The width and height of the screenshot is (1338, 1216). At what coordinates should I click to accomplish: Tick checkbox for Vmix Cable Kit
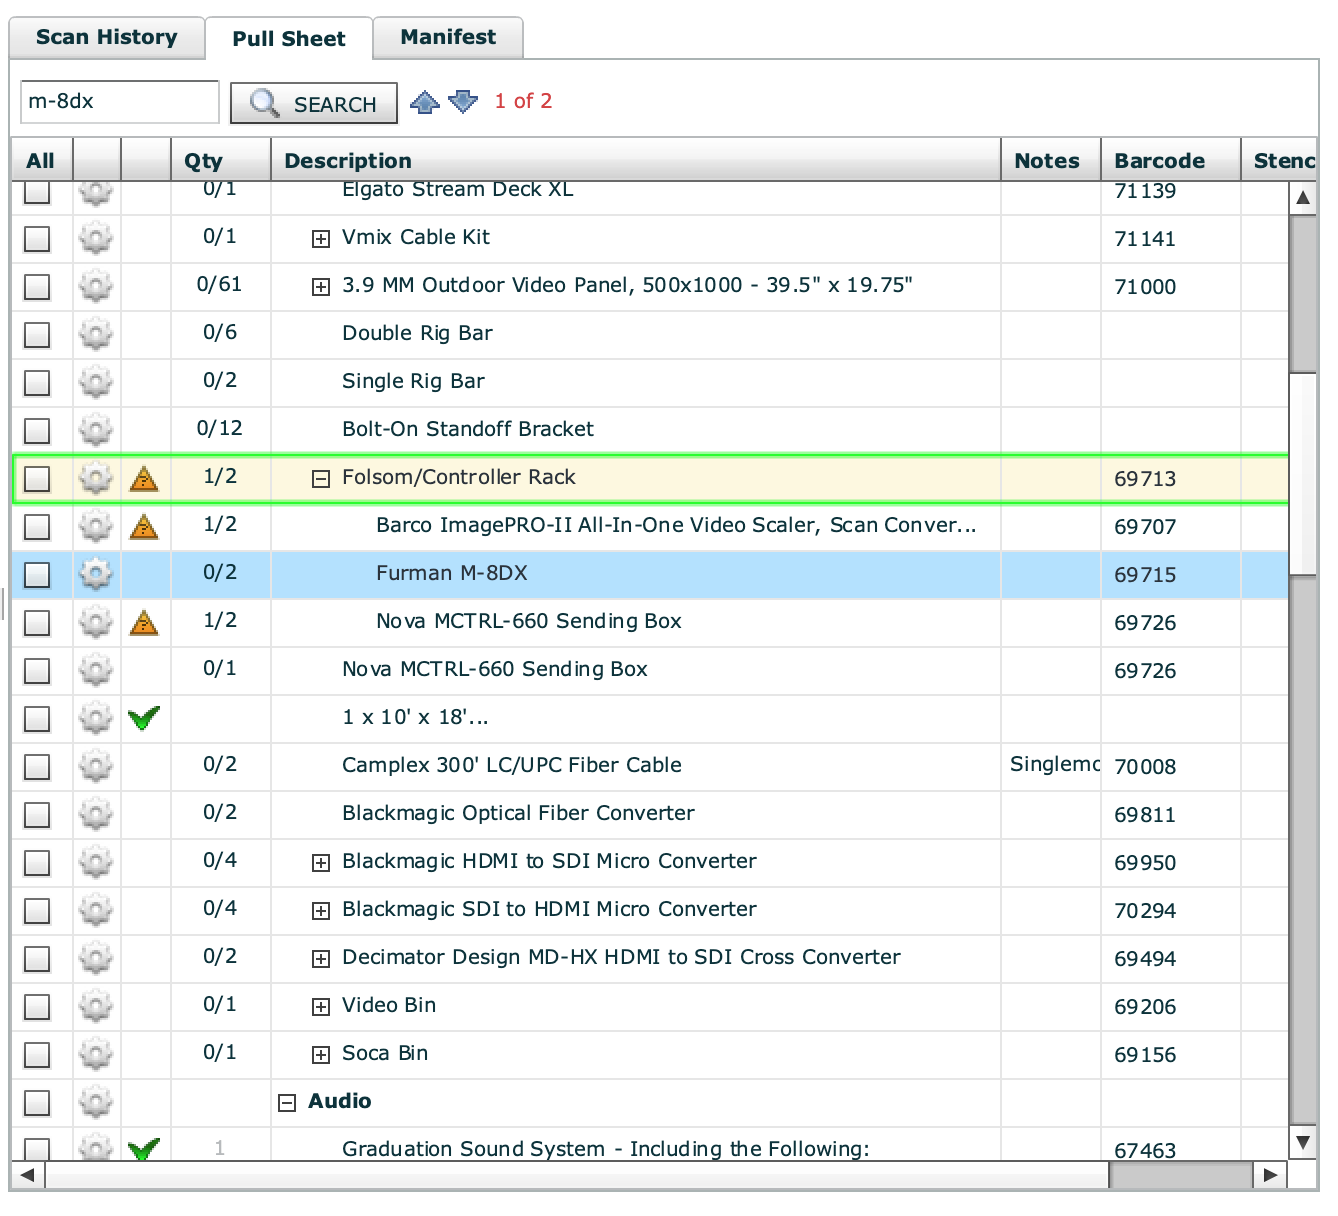click(x=37, y=239)
